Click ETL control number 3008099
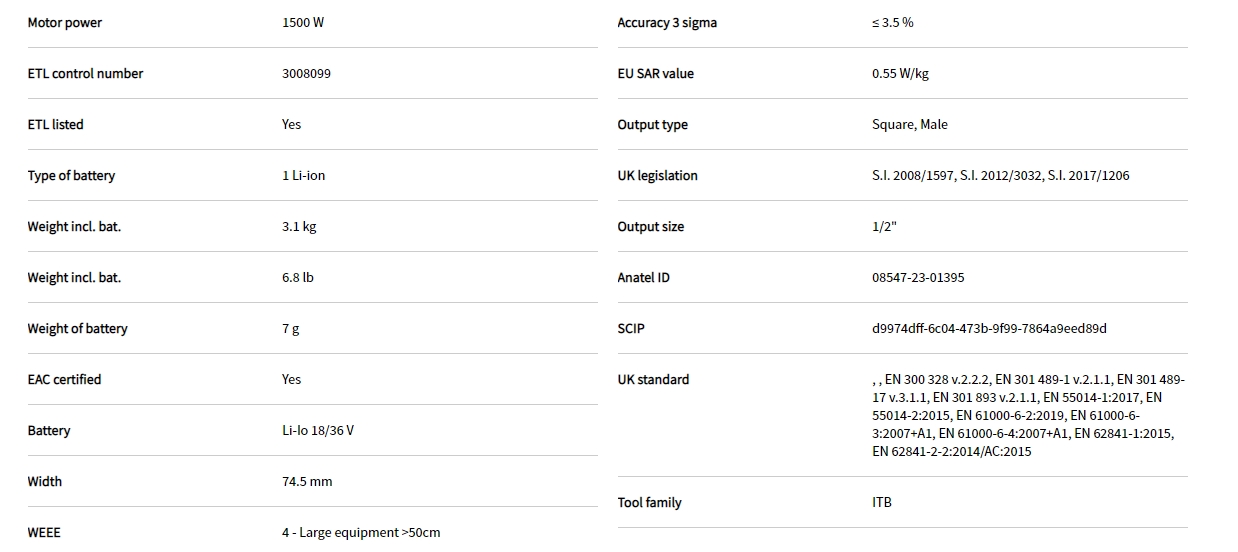The image size is (1238, 552). [x=306, y=74]
